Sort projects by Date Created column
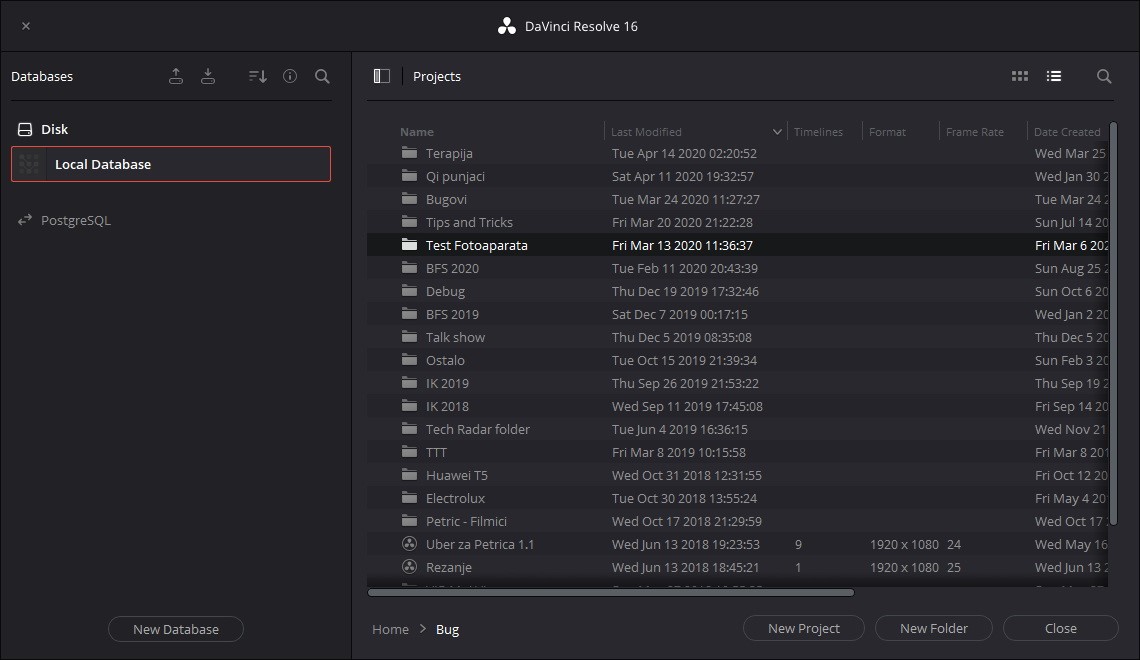Image resolution: width=1140 pixels, height=660 pixels. point(1067,132)
